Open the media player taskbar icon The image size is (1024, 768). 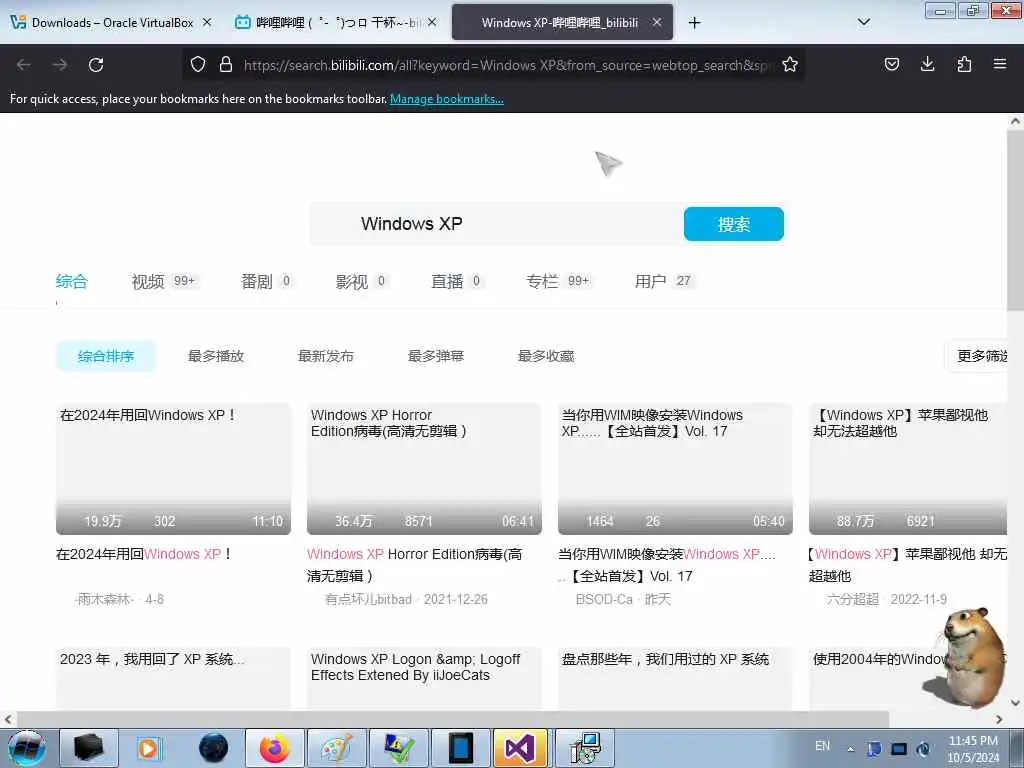tap(149, 748)
